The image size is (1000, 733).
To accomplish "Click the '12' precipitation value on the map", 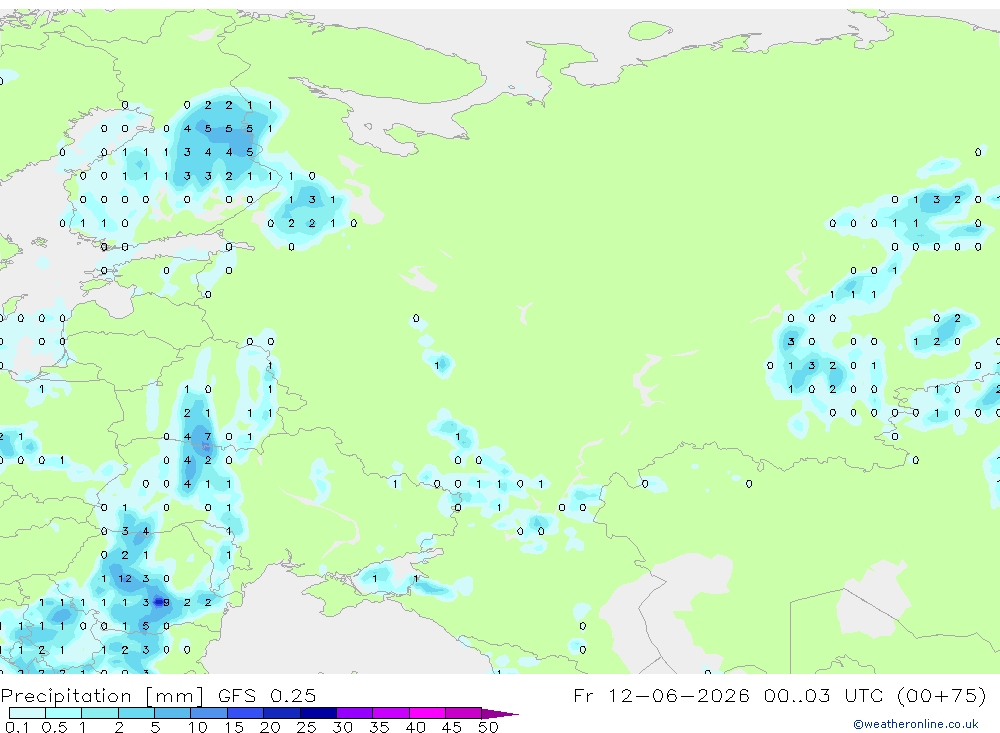I will (x=125, y=579).
